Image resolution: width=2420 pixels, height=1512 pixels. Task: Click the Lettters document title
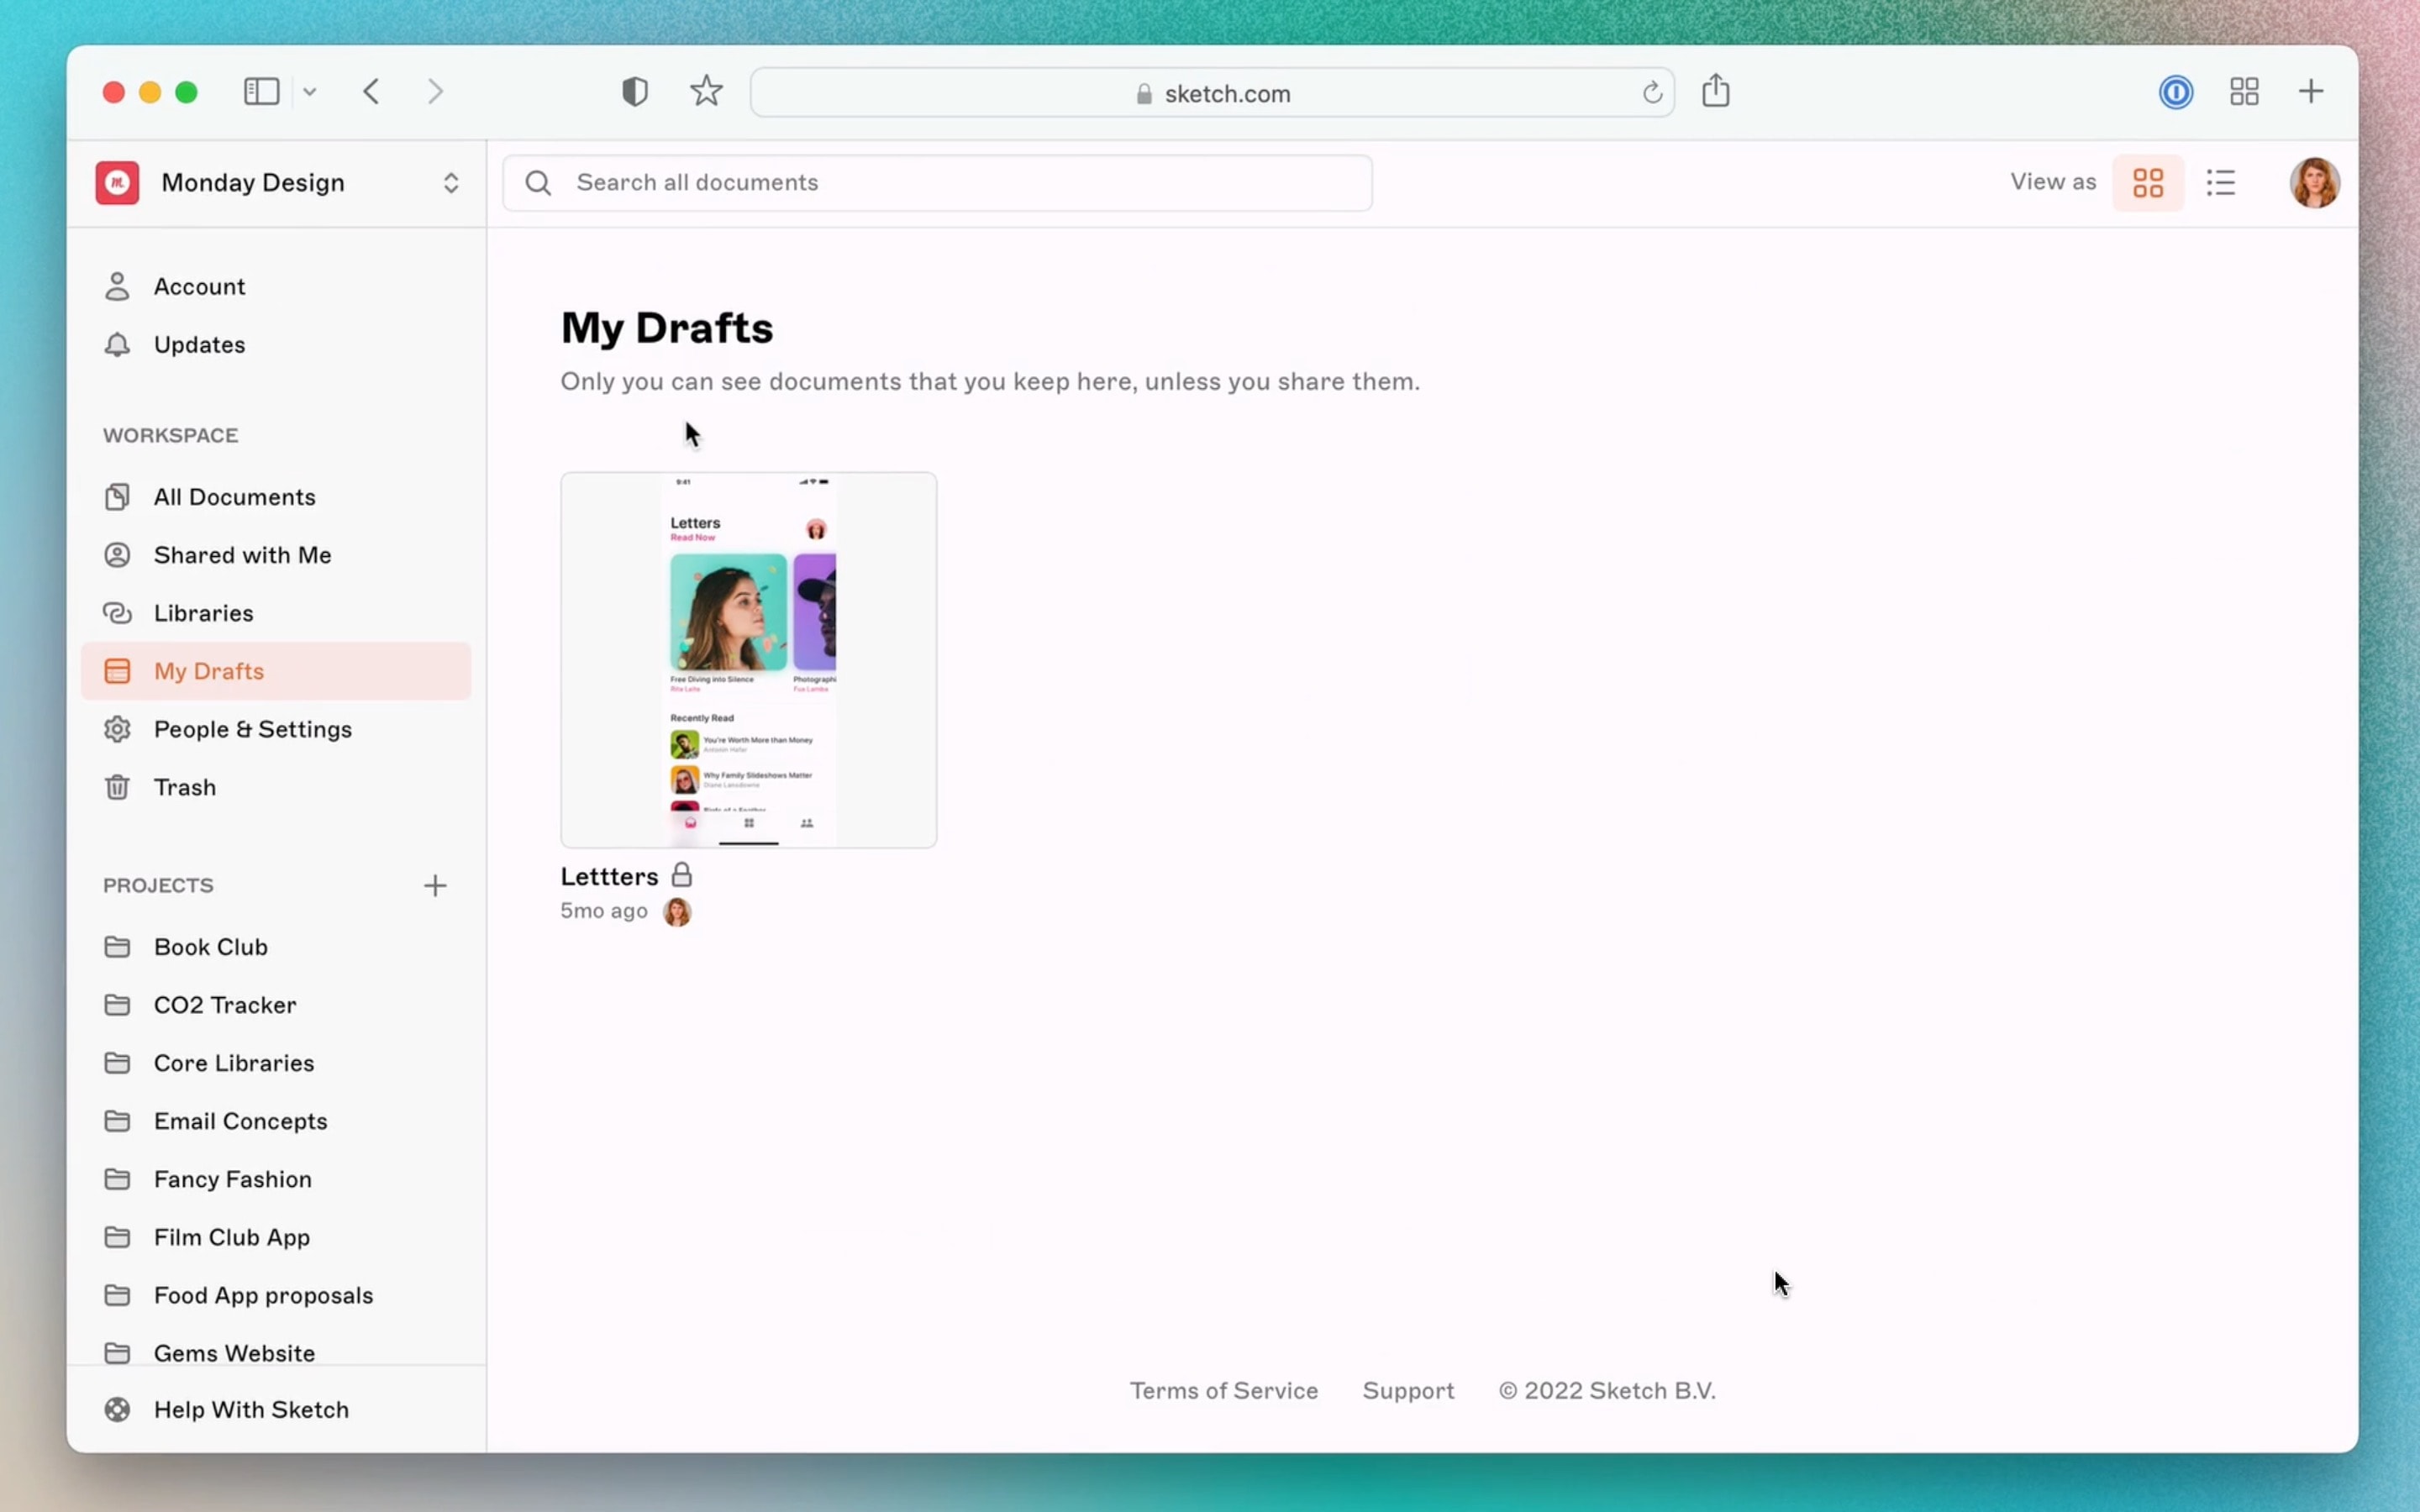click(x=609, y=877)
